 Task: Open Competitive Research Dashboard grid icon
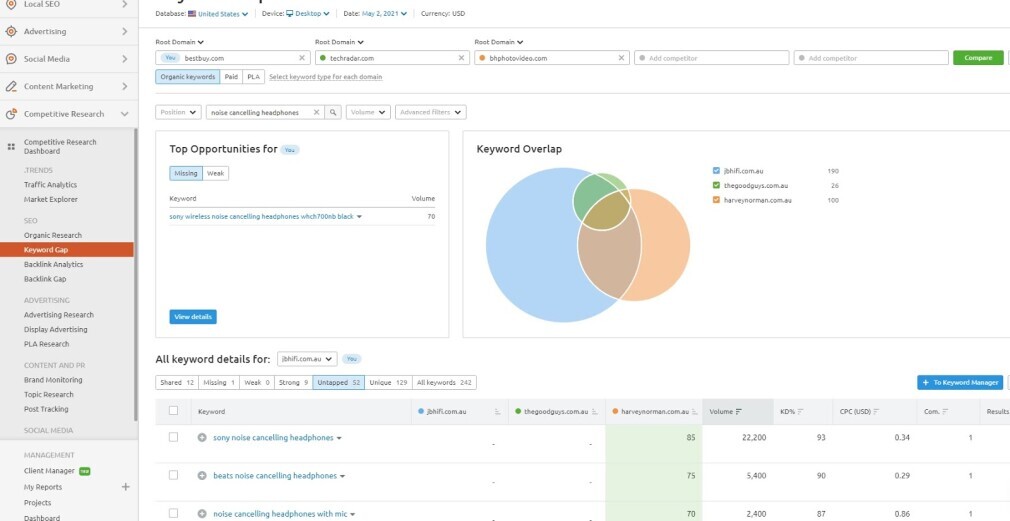(x=11, y=147)
